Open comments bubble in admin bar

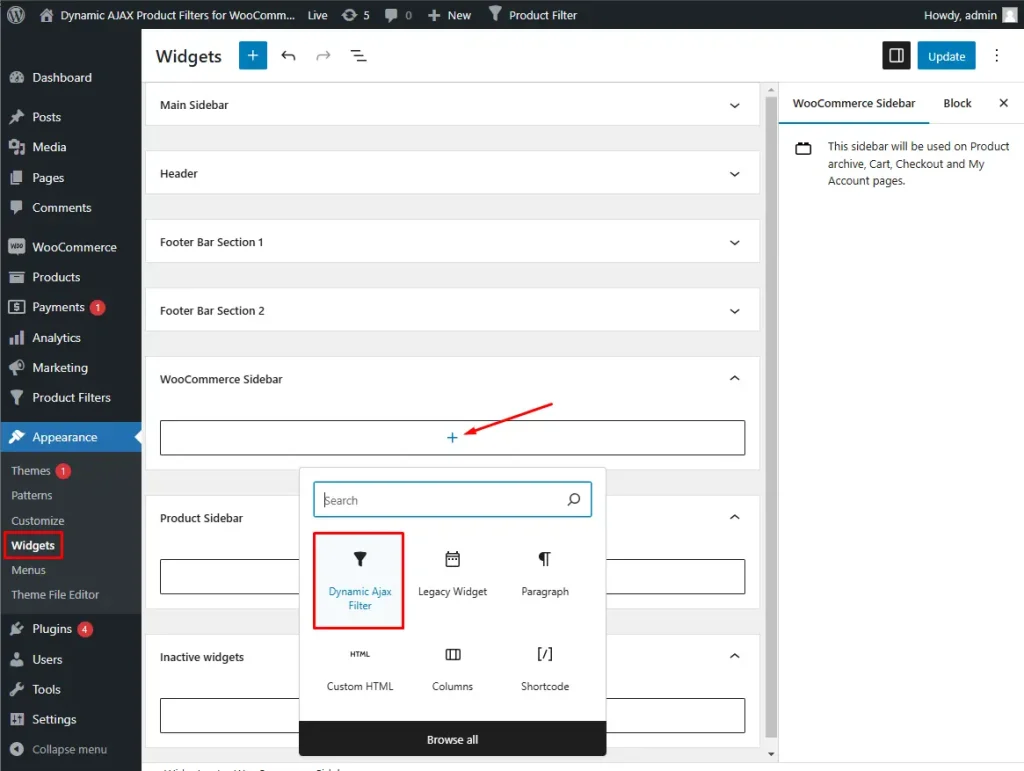point(398,14)
